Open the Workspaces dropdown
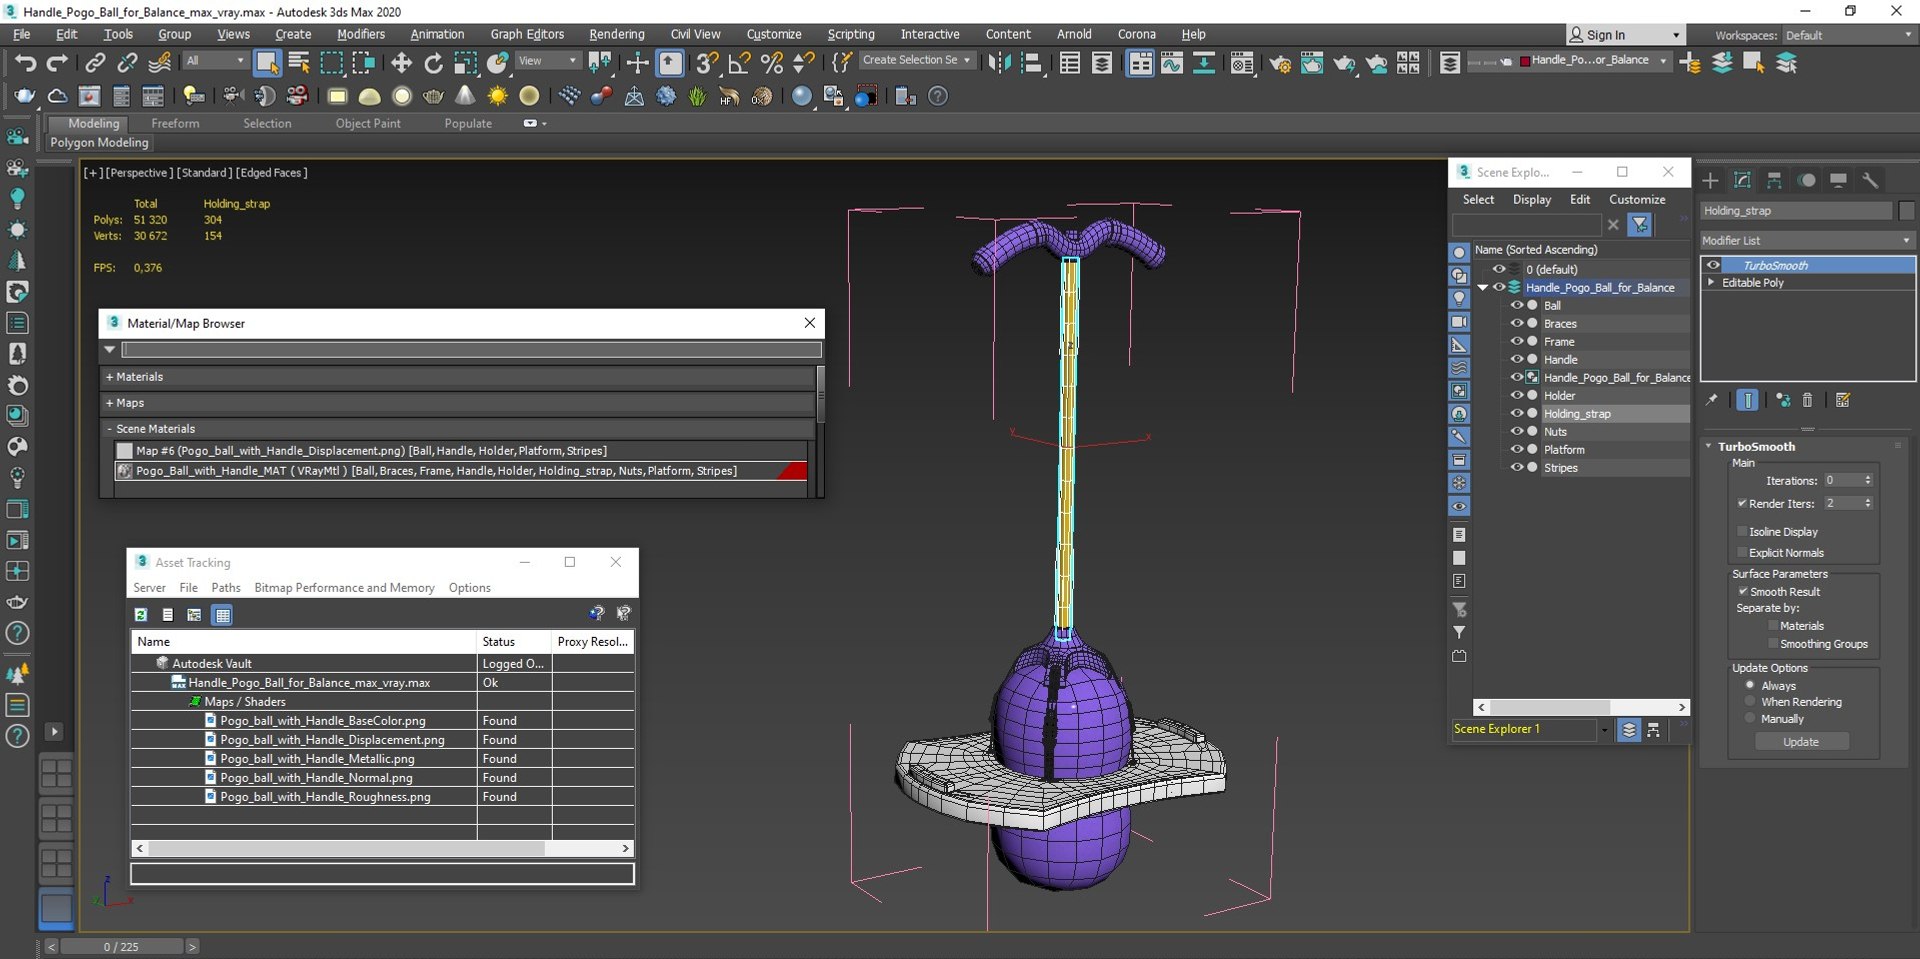 (1848, 35)
